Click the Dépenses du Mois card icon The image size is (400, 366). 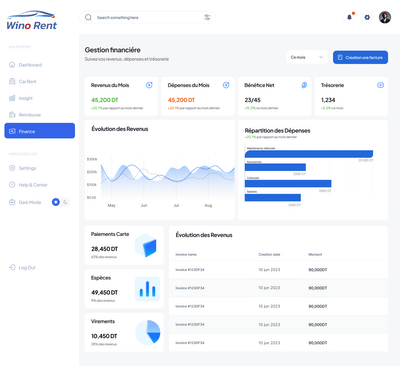pos(226,85)
